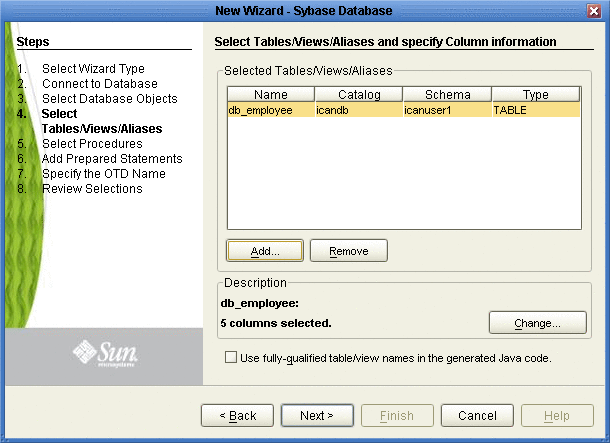The image size is (610, 443).
Task: Enable fully-qualified table/view names checkbox
Action: pos(231,357)
